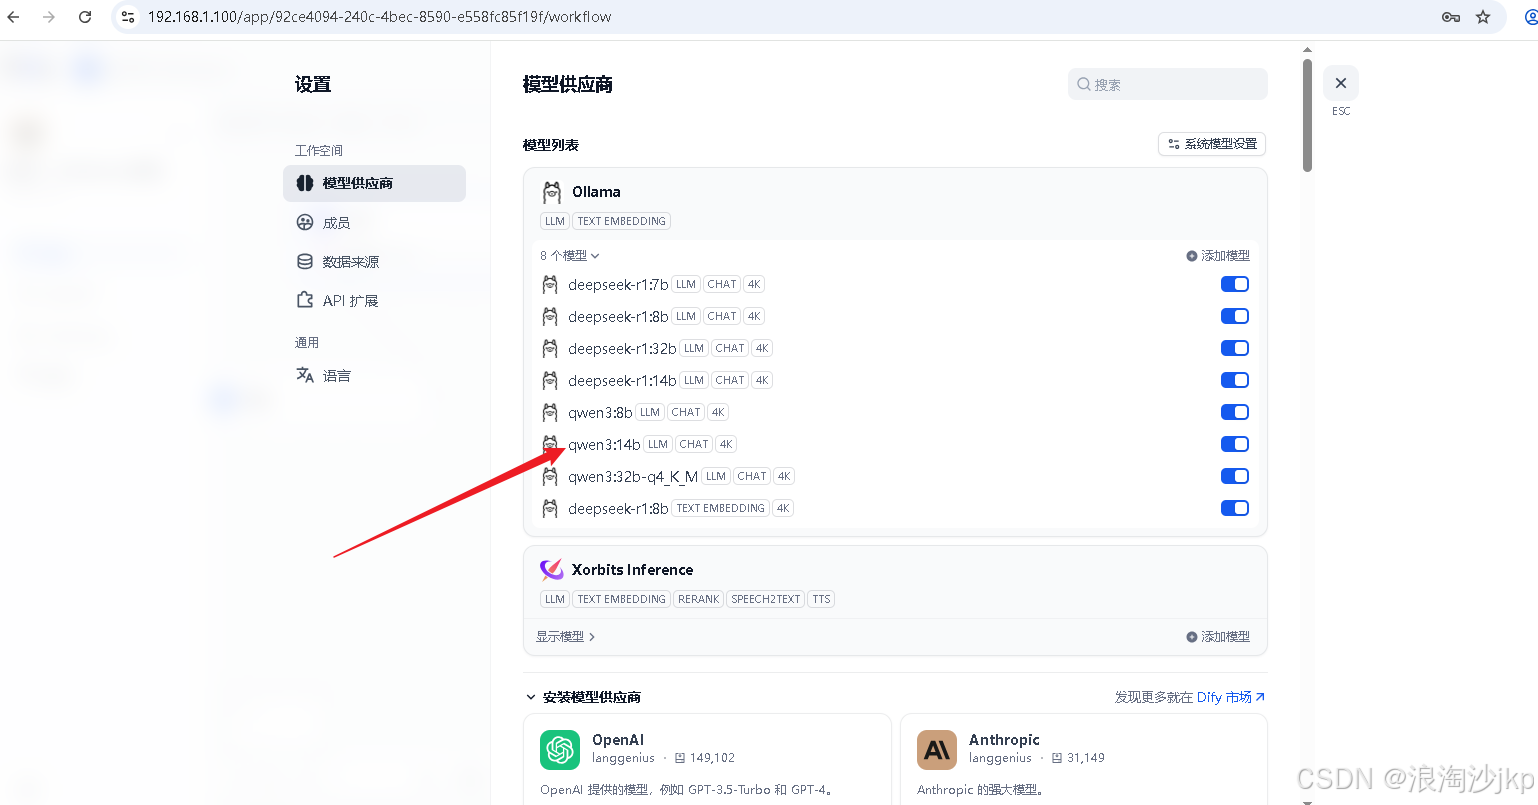Click the browser forward arrow

(49, 17)
